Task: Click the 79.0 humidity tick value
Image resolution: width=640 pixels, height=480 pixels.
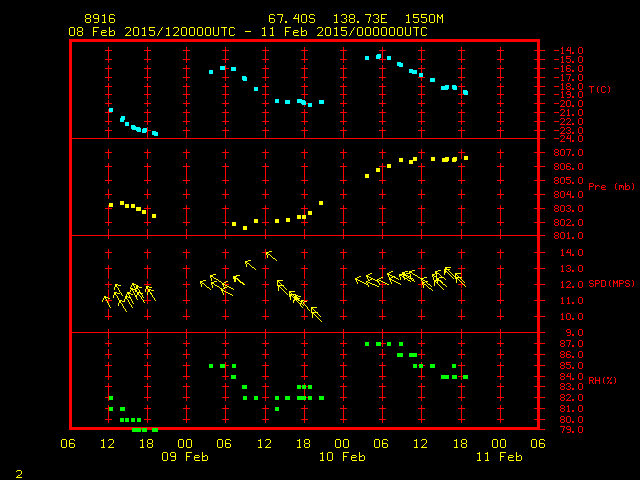Action: point(572,429)
